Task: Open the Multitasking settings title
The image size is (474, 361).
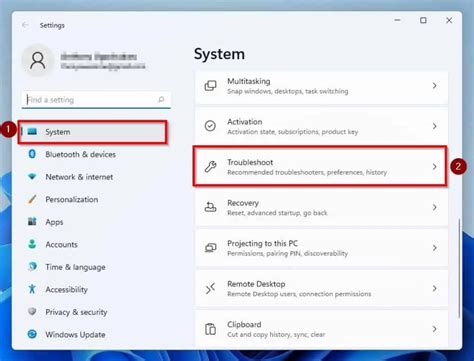Action: [249, 81]
